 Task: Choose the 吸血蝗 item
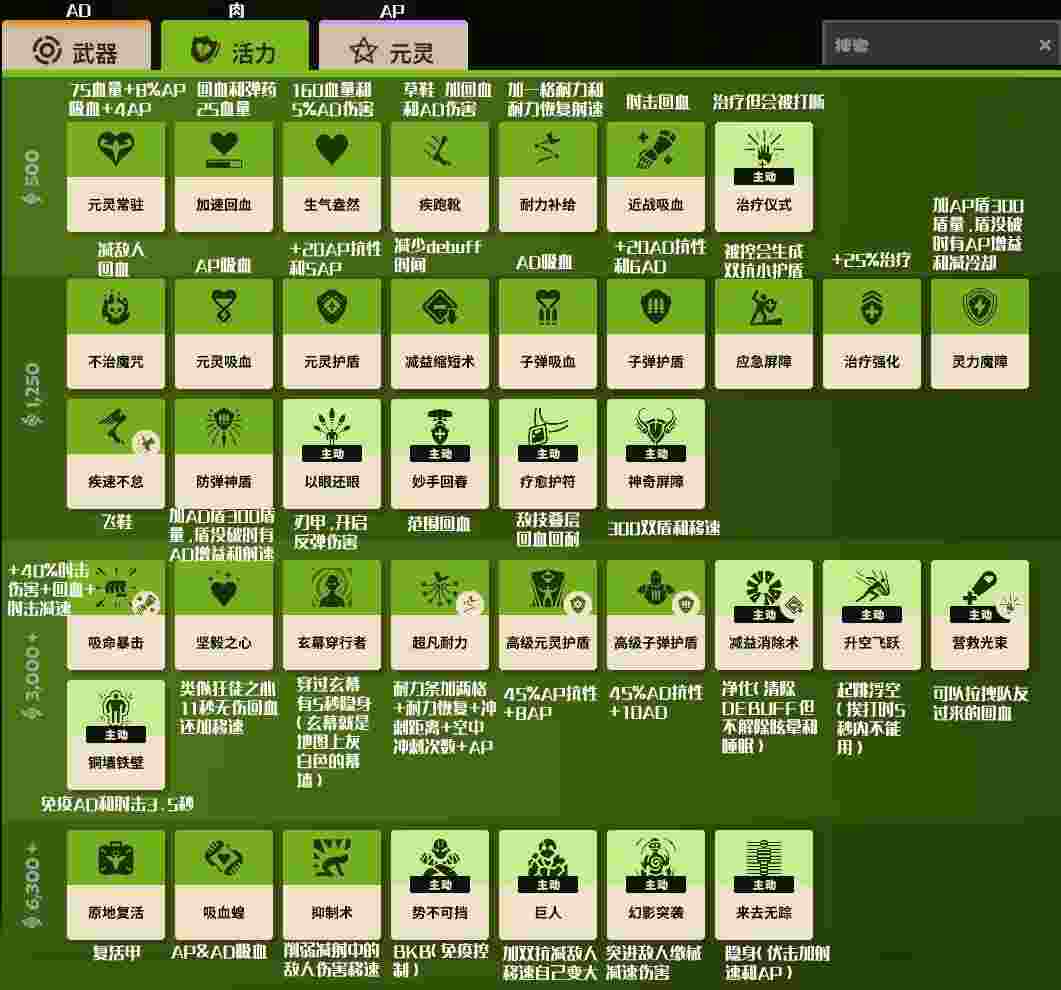coord(224,885)
